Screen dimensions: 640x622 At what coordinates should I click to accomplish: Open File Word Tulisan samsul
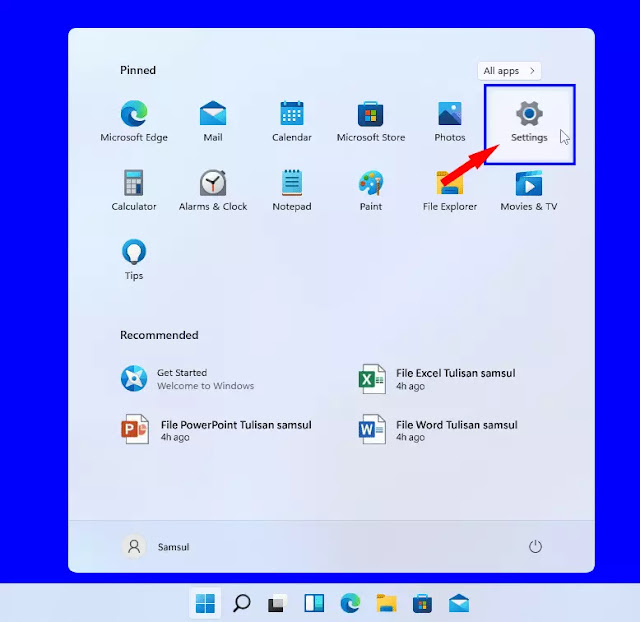pyautogui.click(x=438, y=430)
